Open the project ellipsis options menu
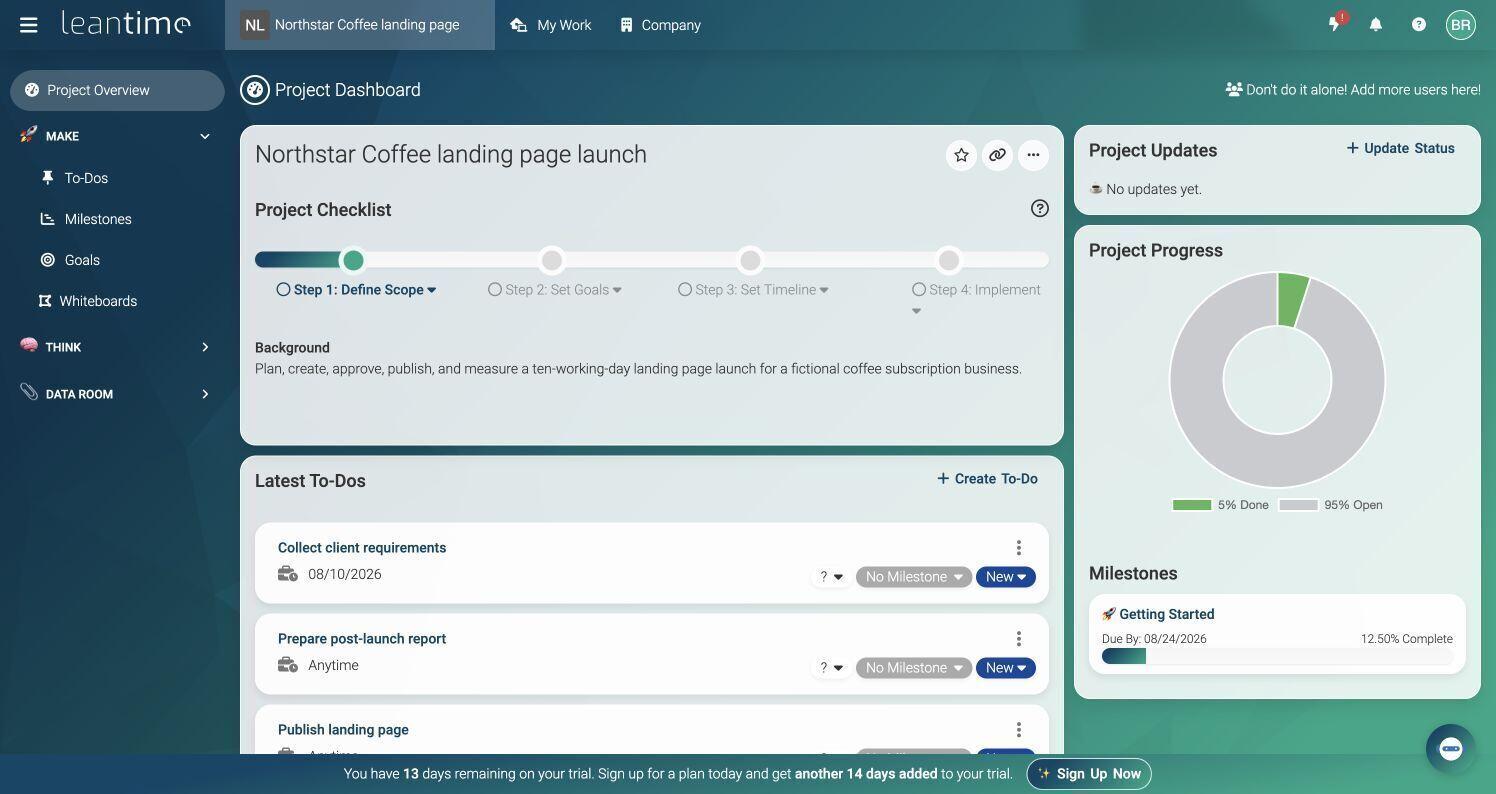The width and height of the screenshot is (1496, 794). pos(1033,154)
